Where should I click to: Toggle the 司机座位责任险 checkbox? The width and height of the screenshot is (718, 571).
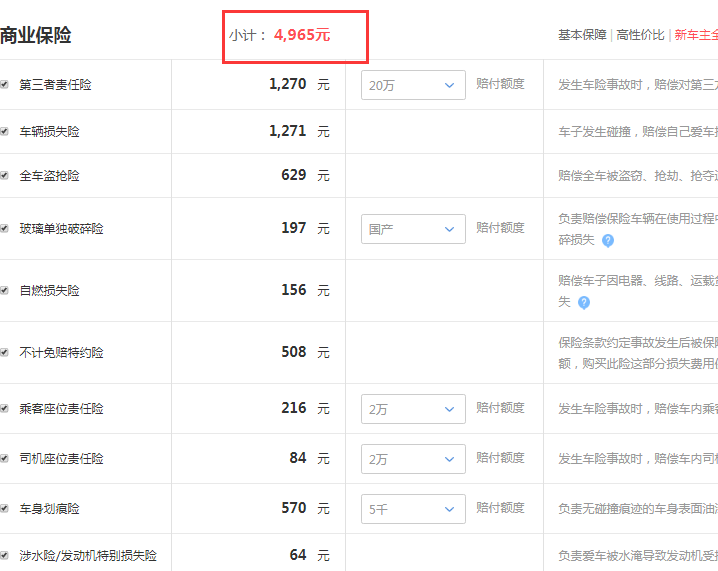pyautogui.click(x=4, y=458)
